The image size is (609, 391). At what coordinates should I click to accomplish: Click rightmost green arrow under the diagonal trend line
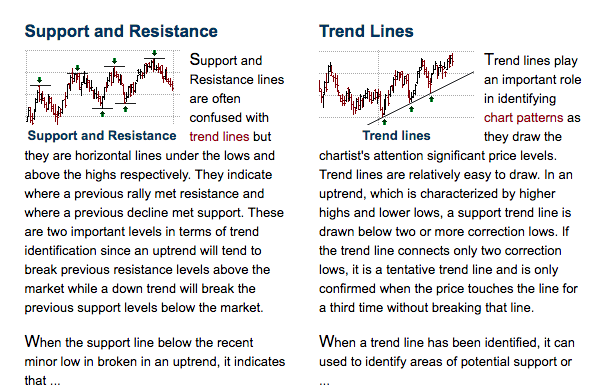tap(431, 99)
